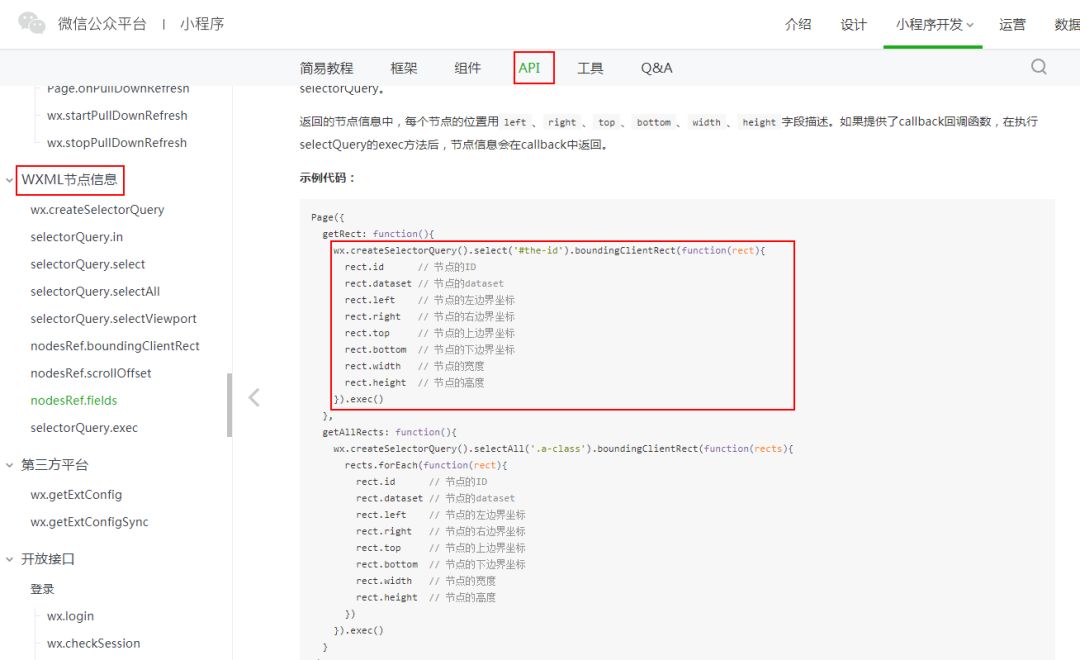Go to the 运营 top menu
The image size is (1080, 660).
coord(1012,24)
